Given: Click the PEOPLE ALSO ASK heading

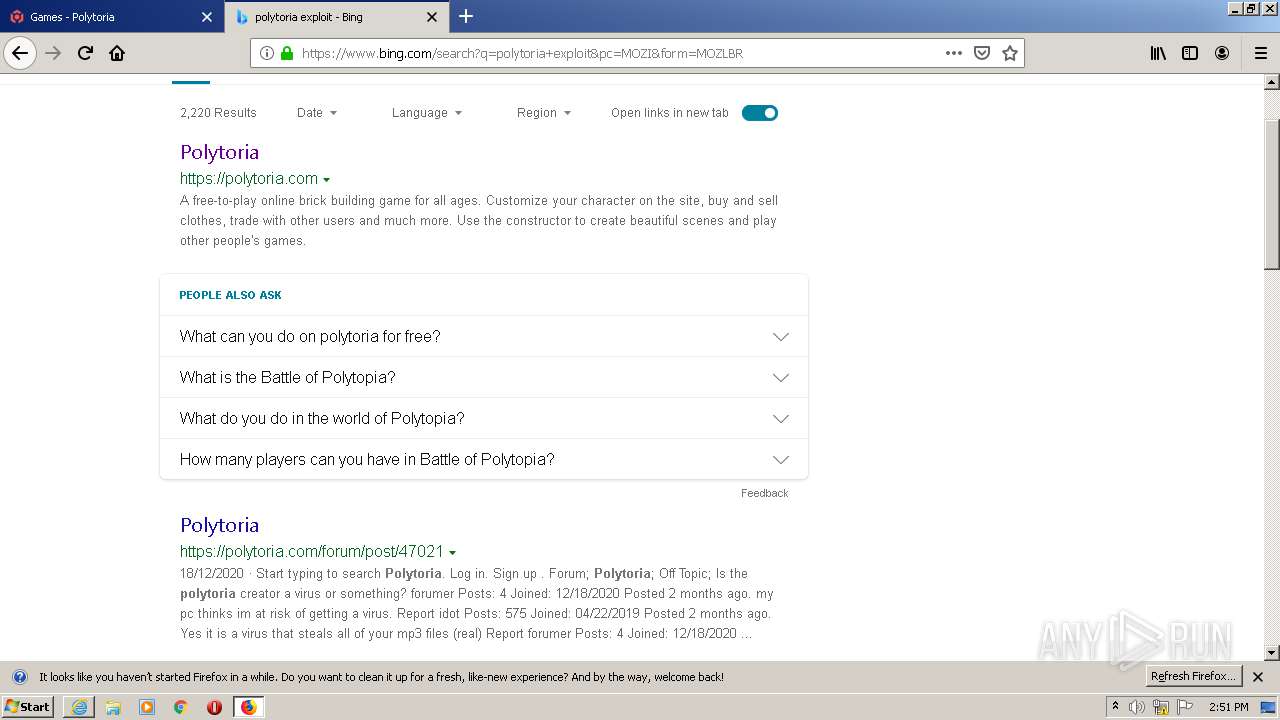Looking at the screenshot, I should click(x=230, y=295).
